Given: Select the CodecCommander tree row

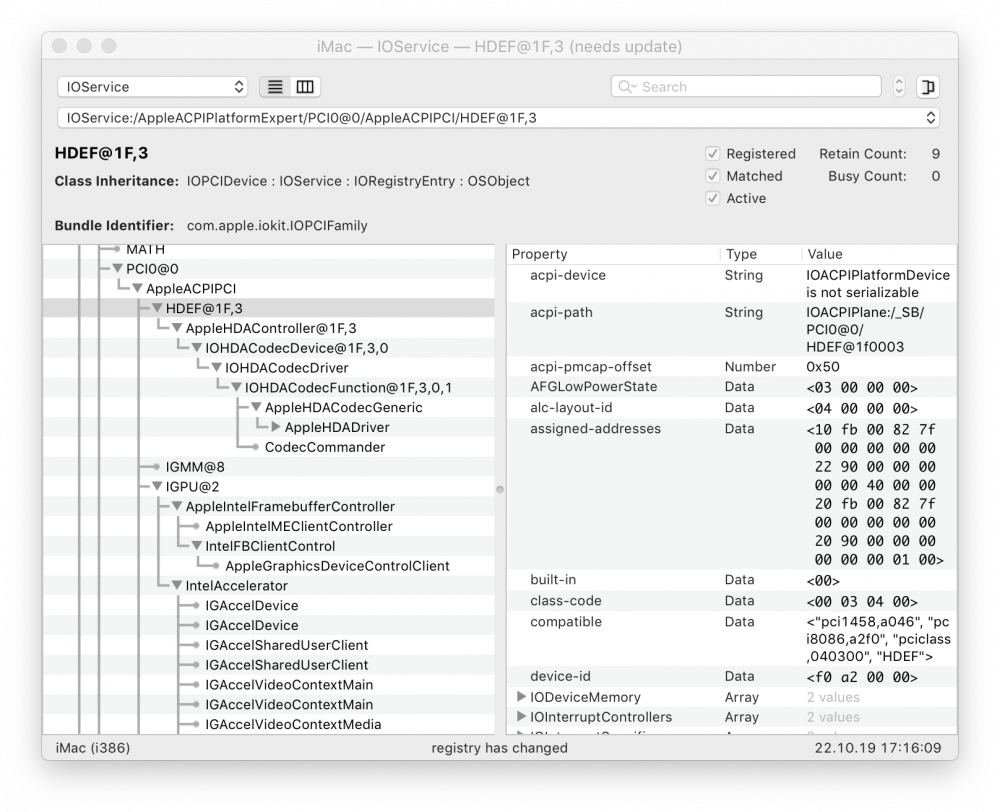Looking at the screenshot, I should pos(268,447).
